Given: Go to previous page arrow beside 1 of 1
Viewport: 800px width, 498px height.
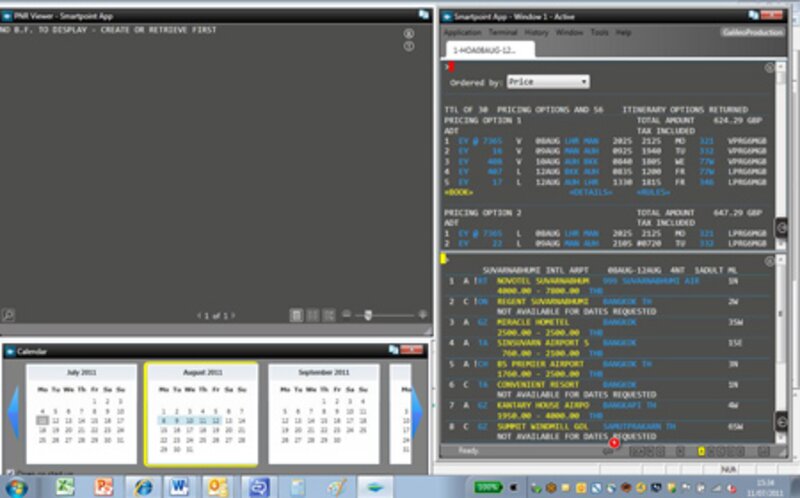Looking at the screenshot, I should 199,316.
